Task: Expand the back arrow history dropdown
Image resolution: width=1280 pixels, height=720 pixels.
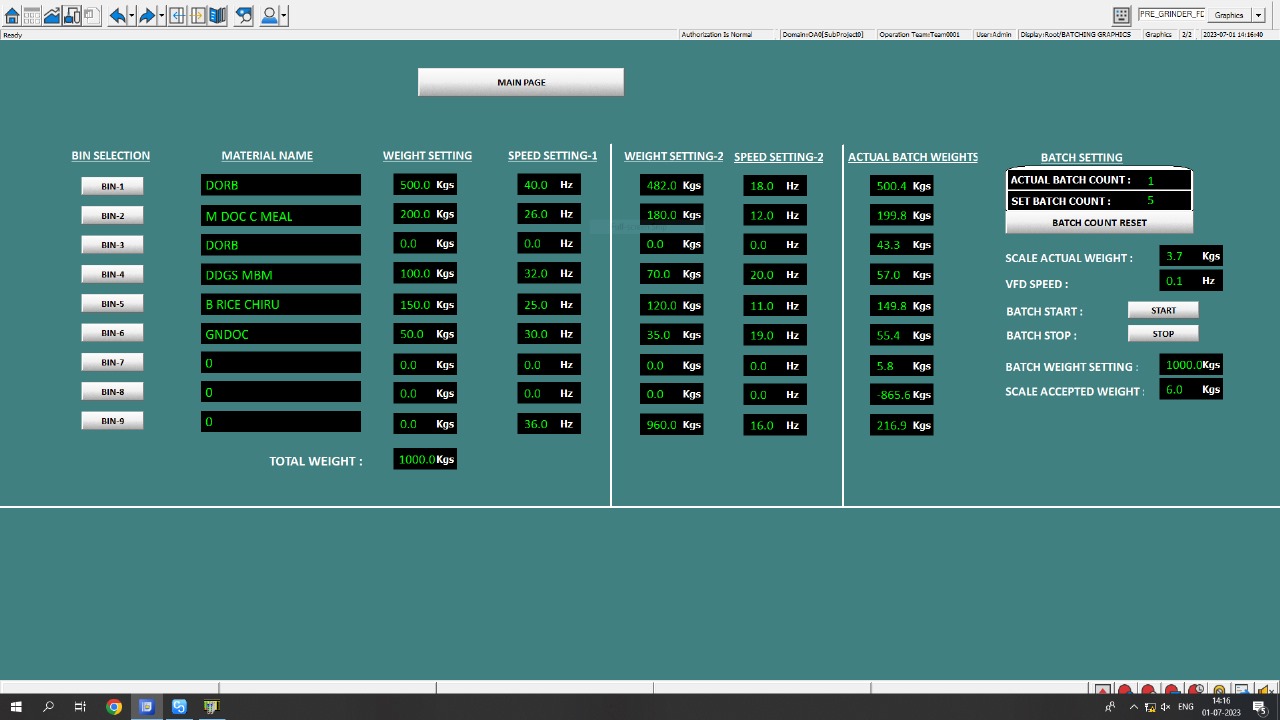Action: 131,15
